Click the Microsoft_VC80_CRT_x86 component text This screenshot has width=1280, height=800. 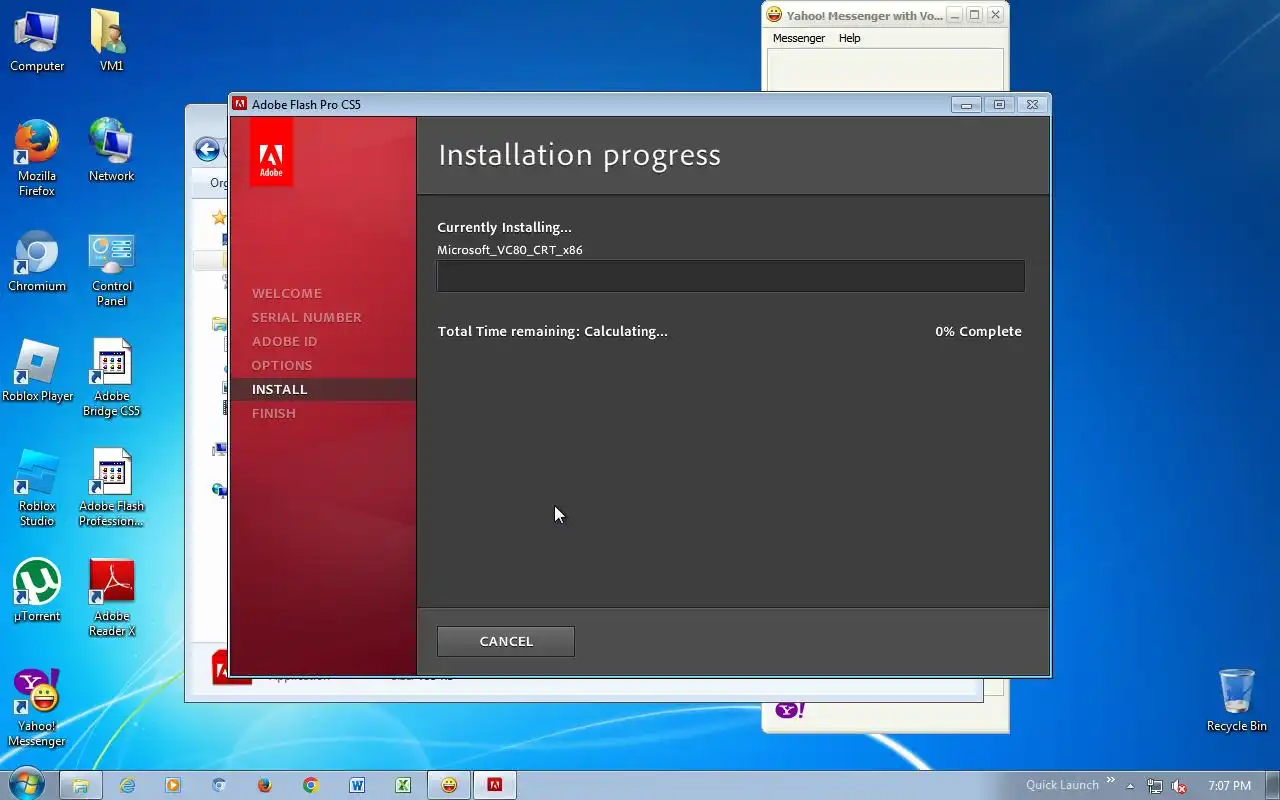click(510, 250)
